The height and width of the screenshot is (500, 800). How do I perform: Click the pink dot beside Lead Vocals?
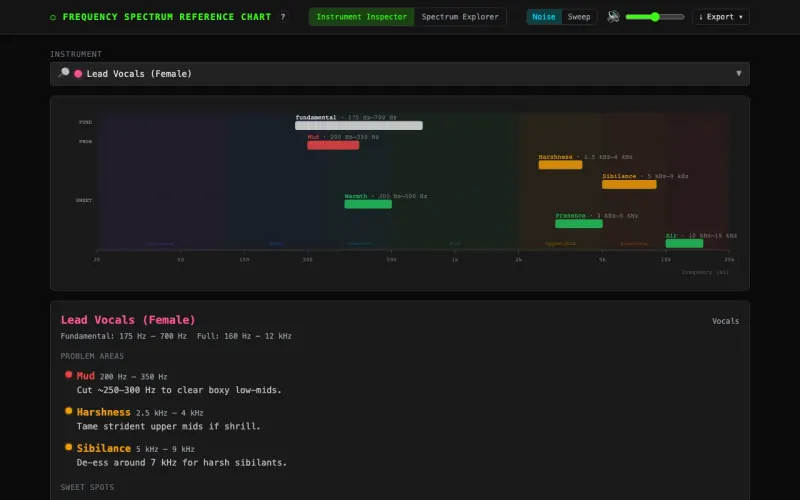click(78, 74)
